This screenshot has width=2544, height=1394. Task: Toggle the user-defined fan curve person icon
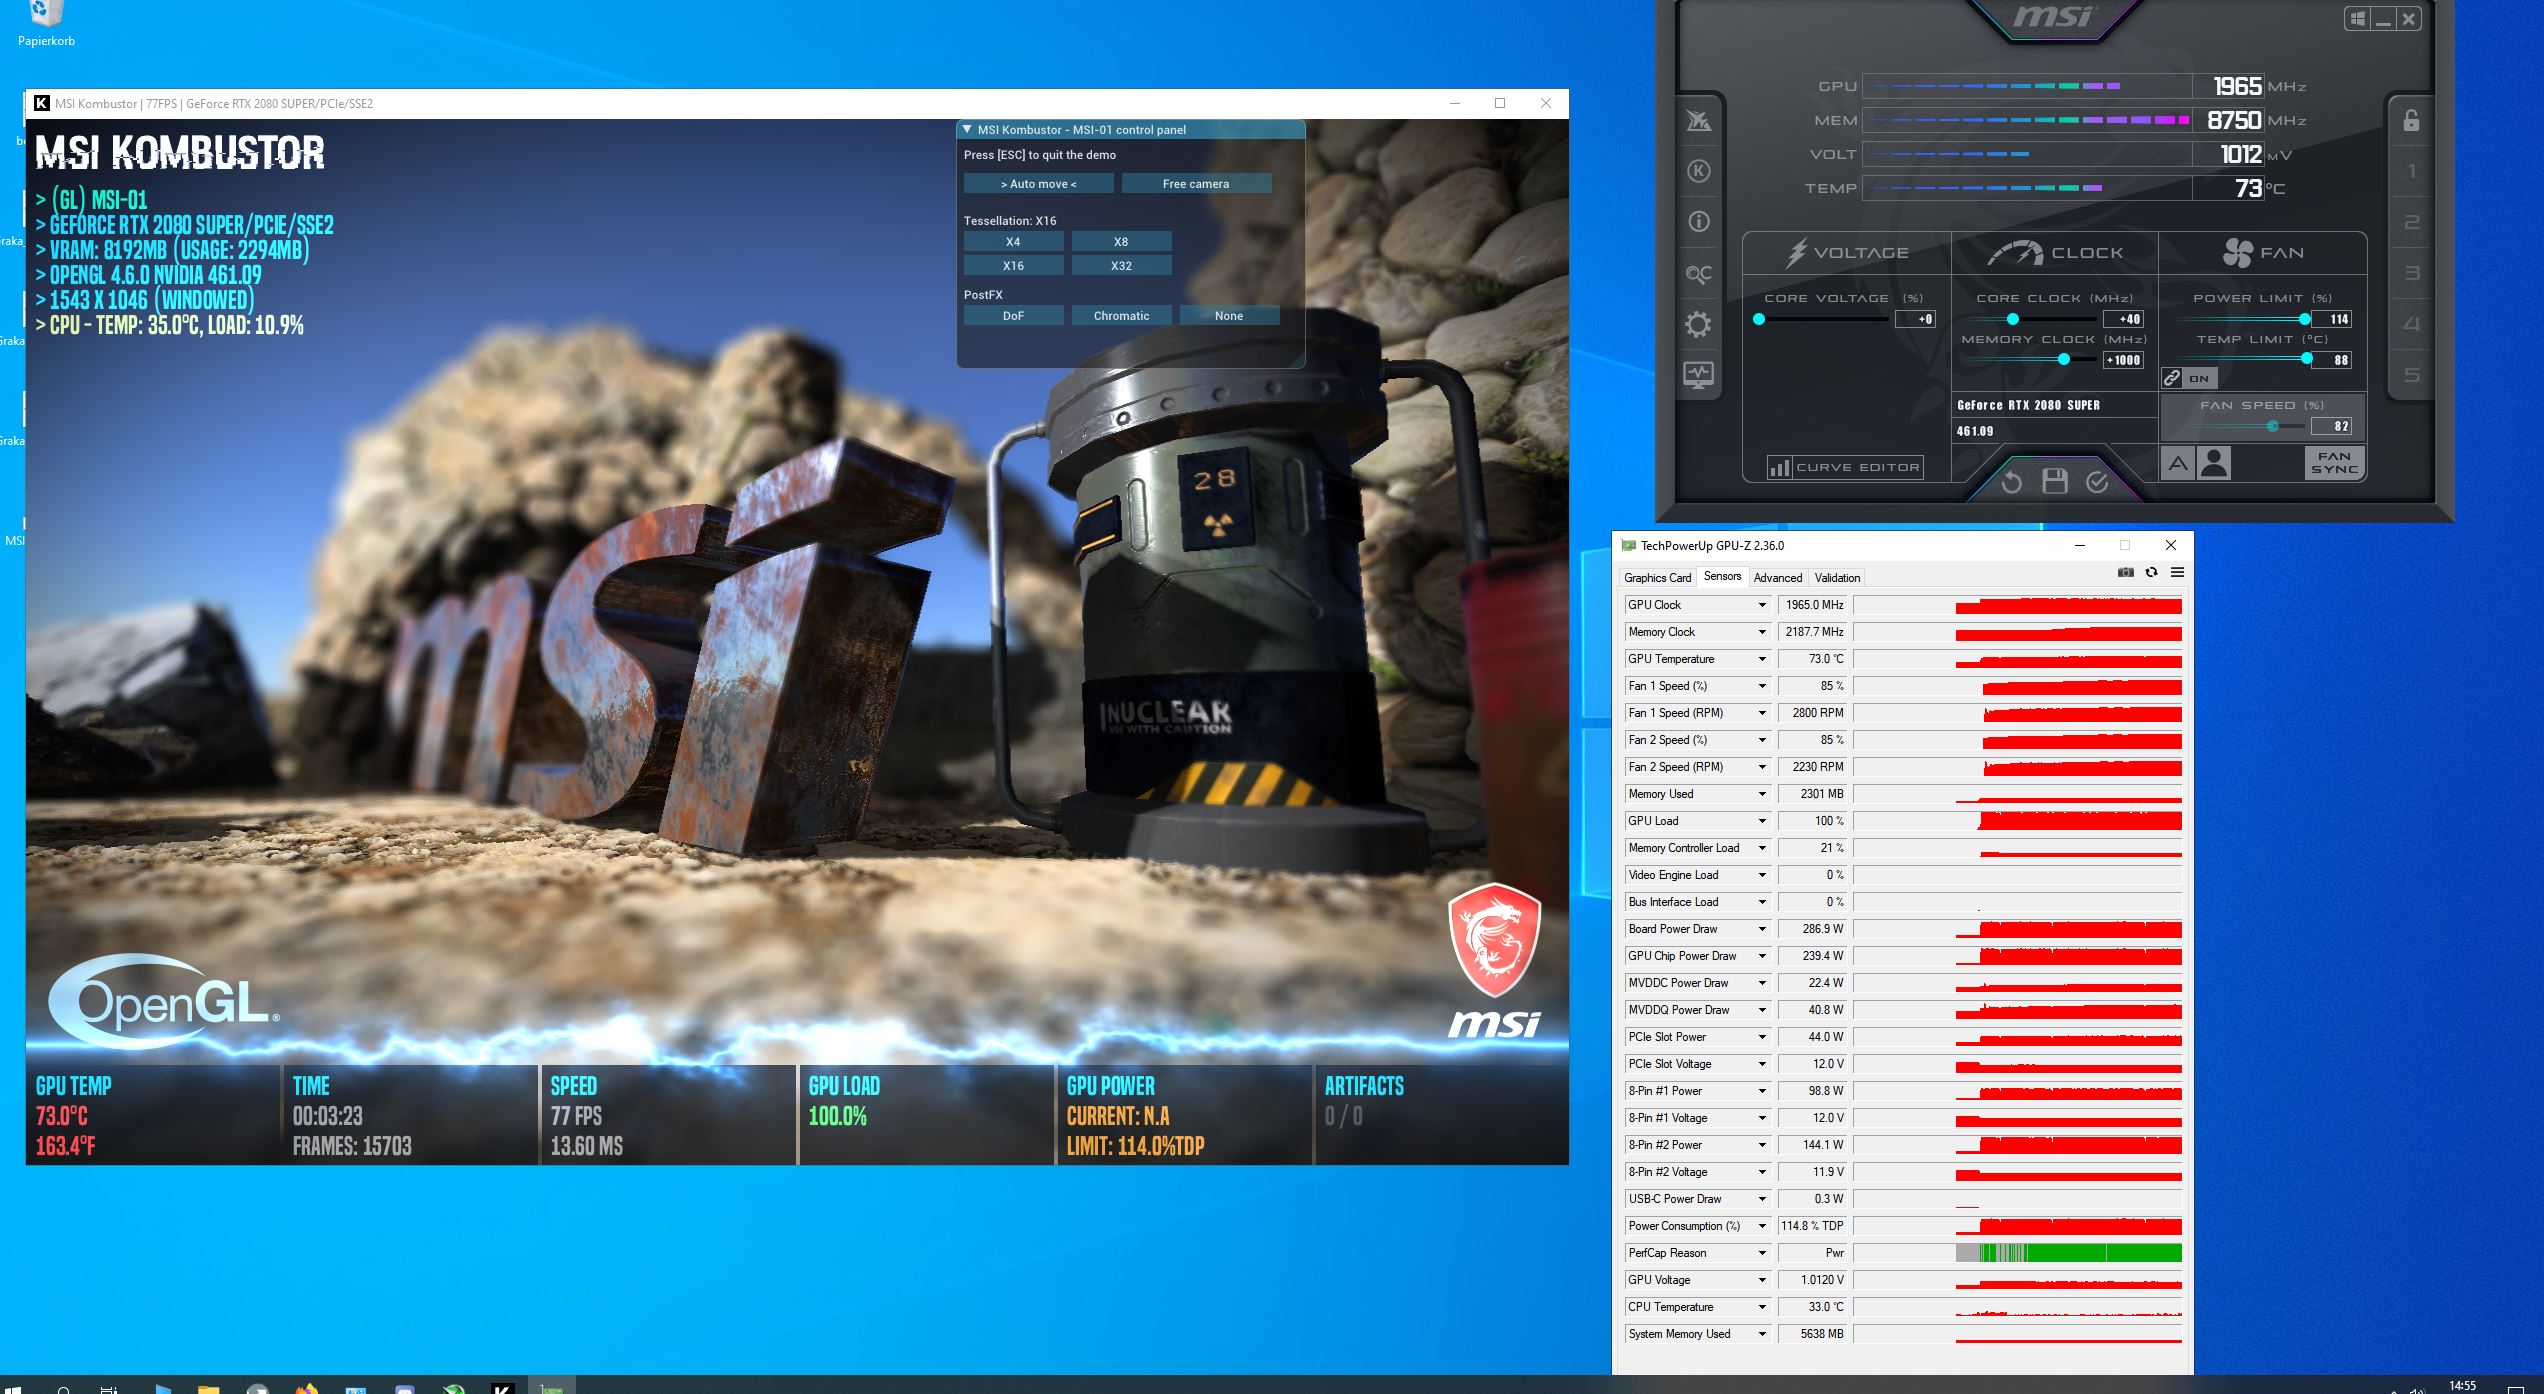[x=2214, y=463]
